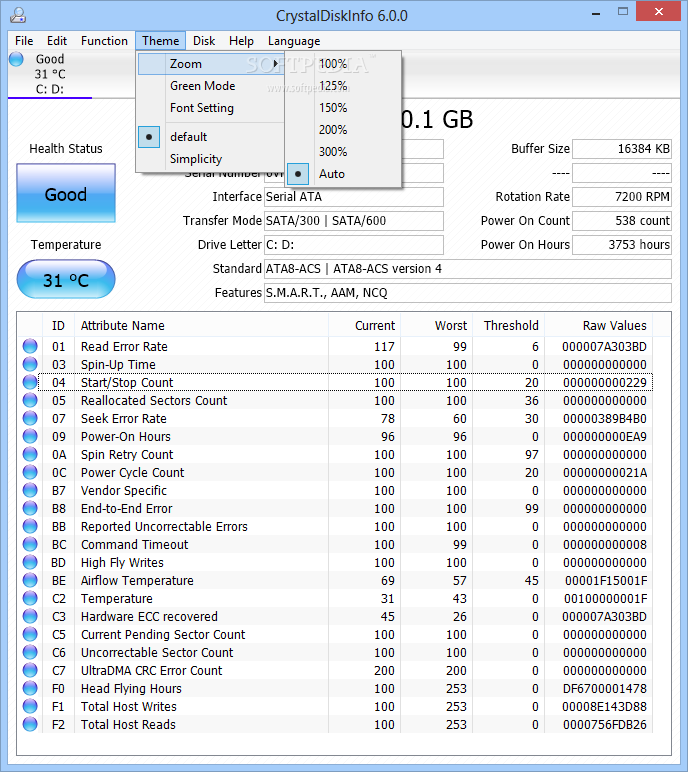The height and width of the screenshot is (772, 688).
Task: Click status orb for Total Host Reads
Action: [x=30, y=724]
